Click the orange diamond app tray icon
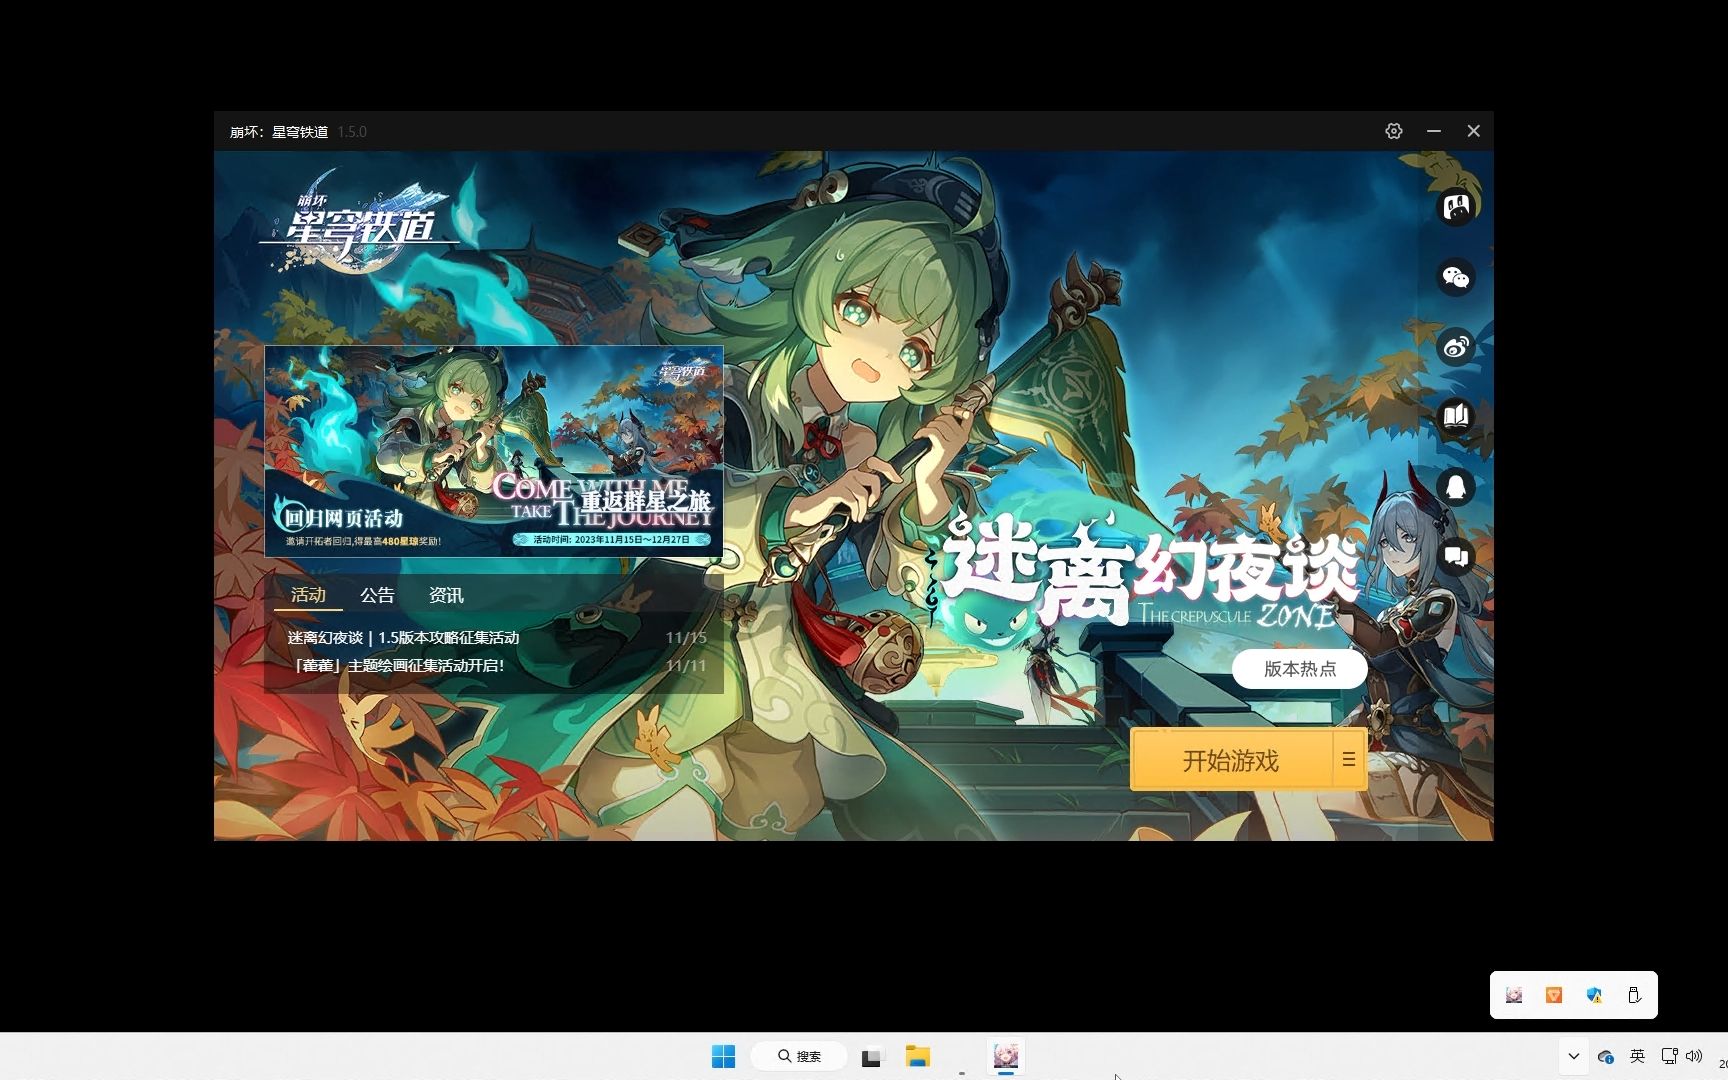Viewport: 1728px width, 1080px height. [1554, 995]
